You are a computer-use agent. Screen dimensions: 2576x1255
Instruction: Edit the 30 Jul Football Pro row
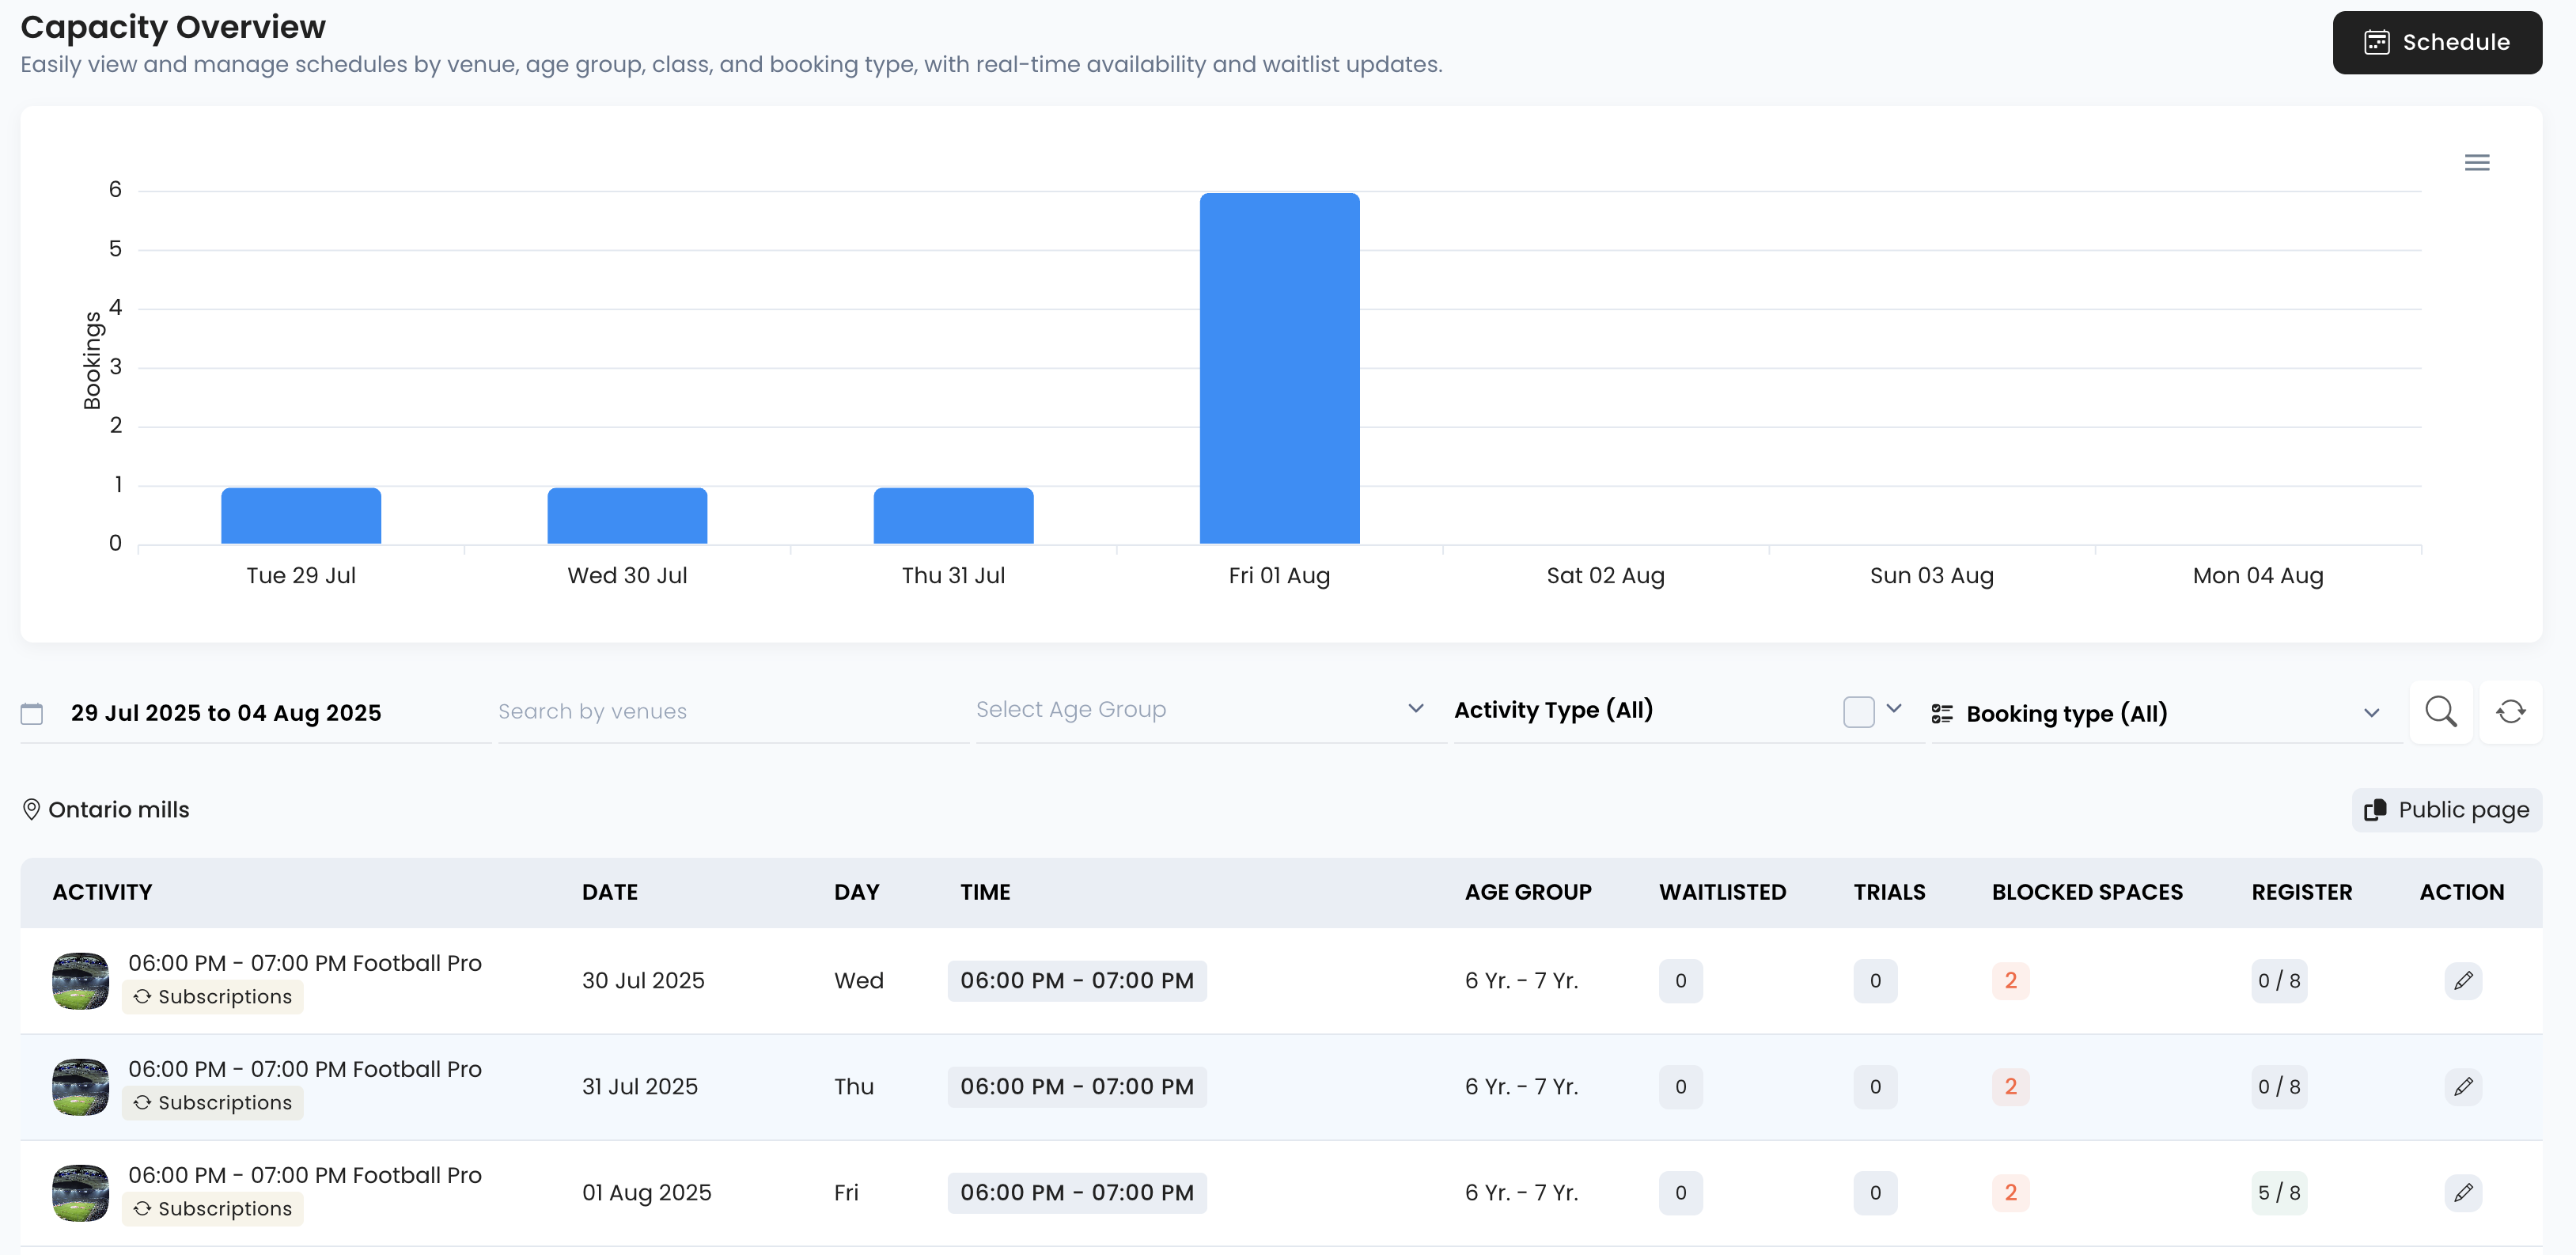click(x=2463, y=980)
